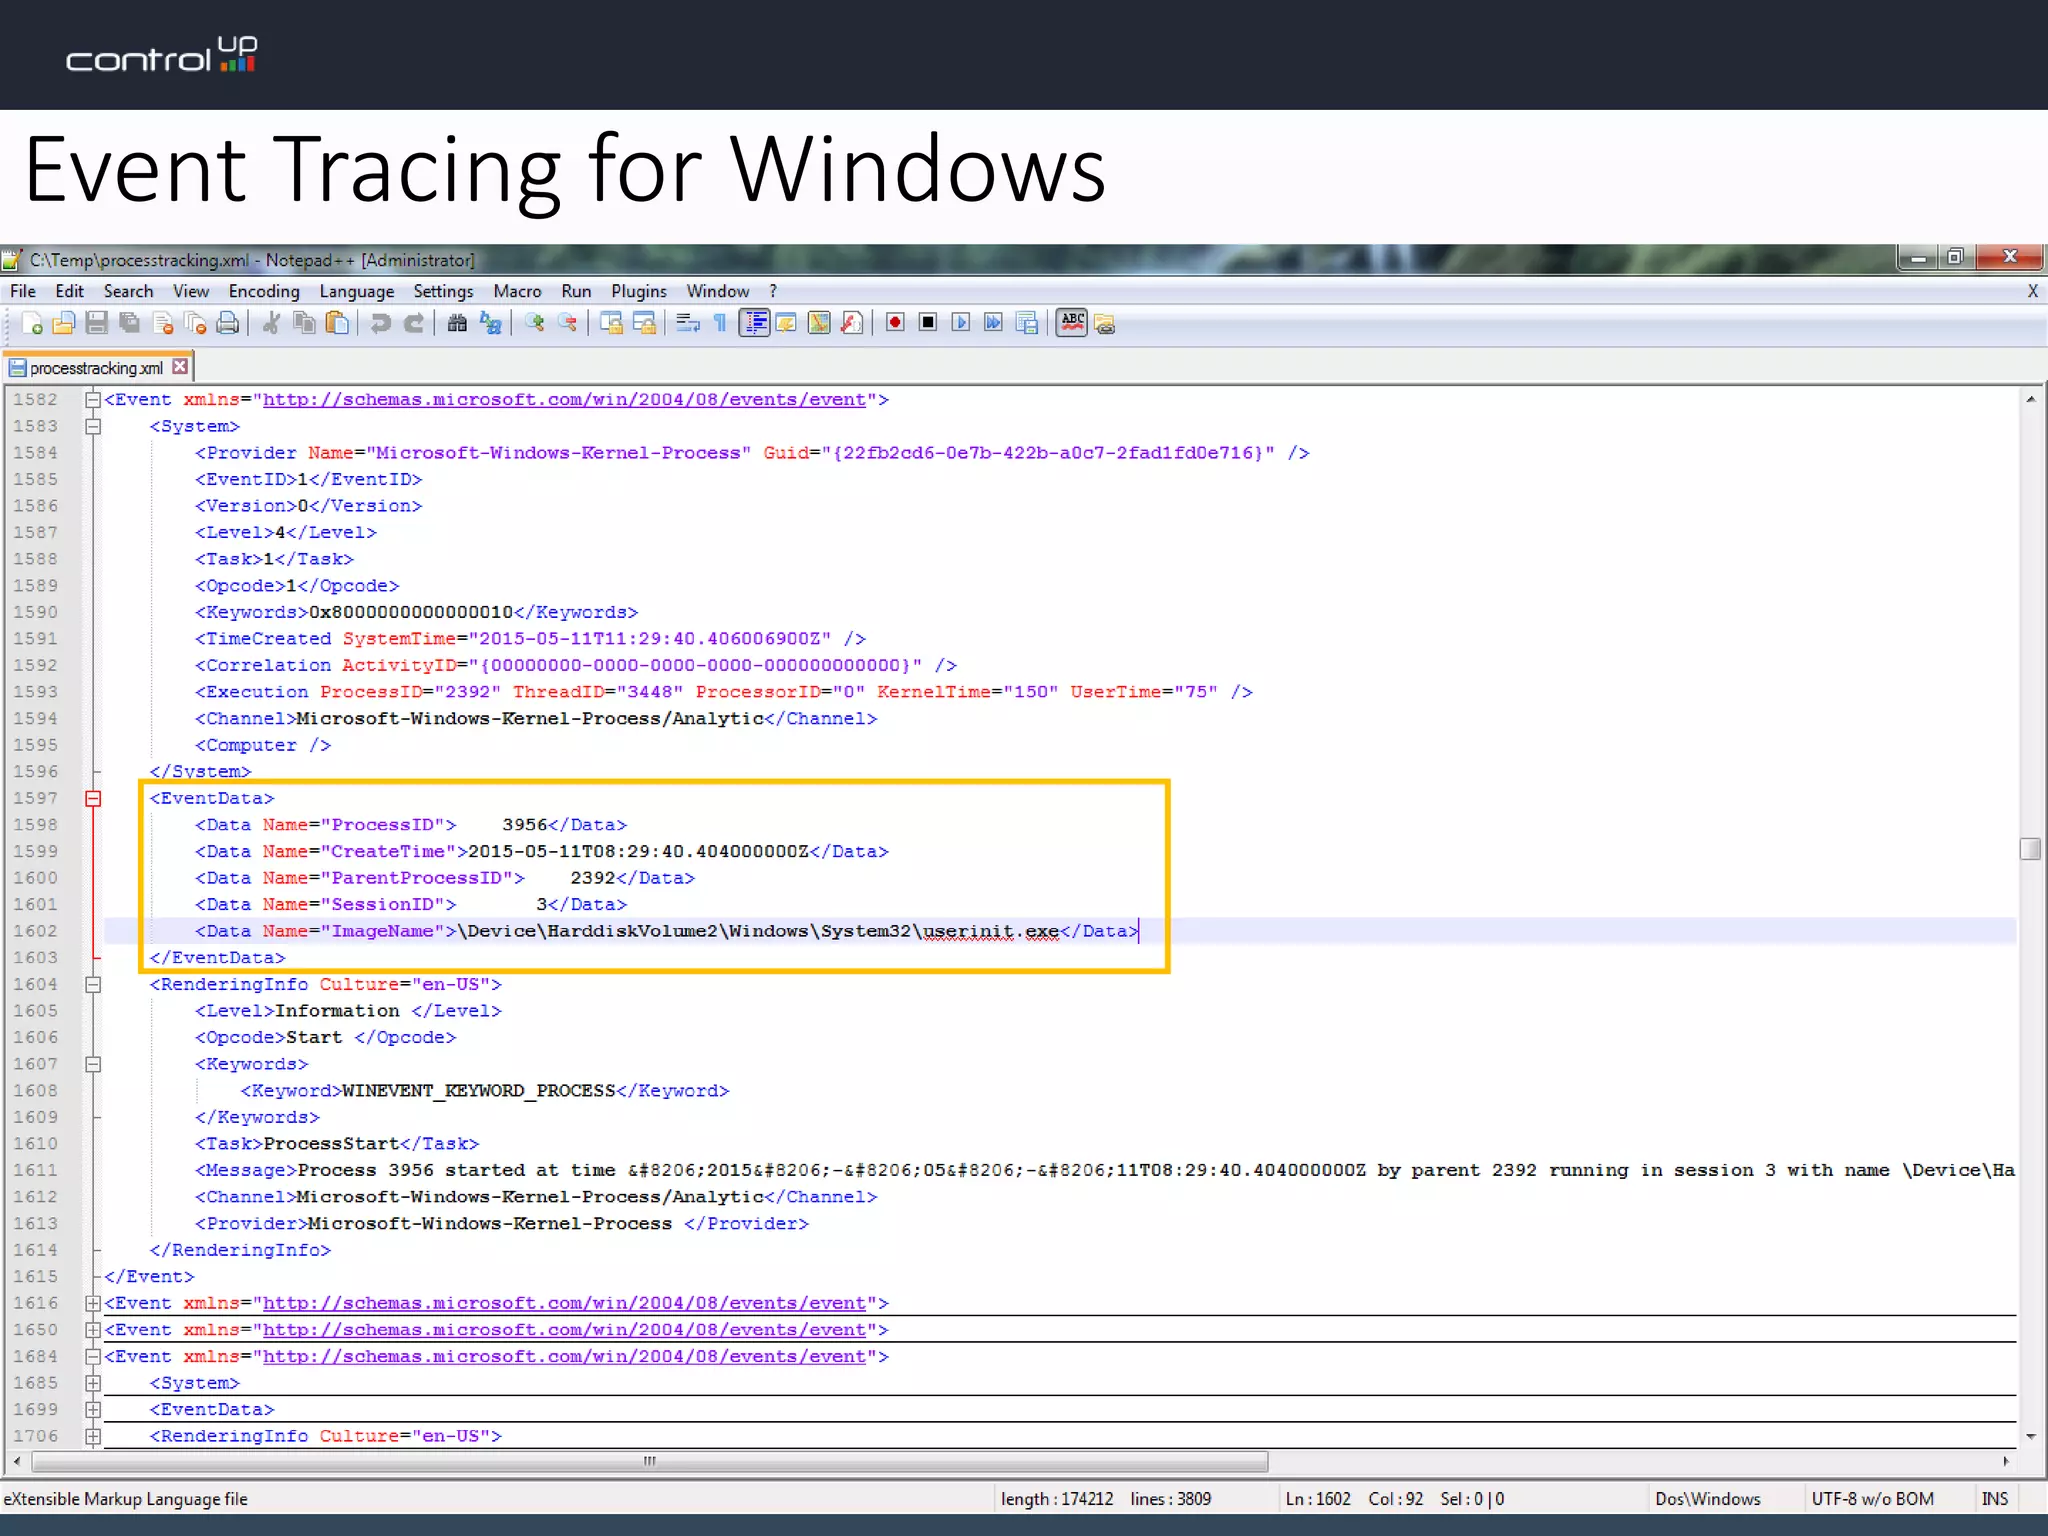Click the Paste clipboard icon
This screenshot has width=2048, height=1536.
[338, 323]
